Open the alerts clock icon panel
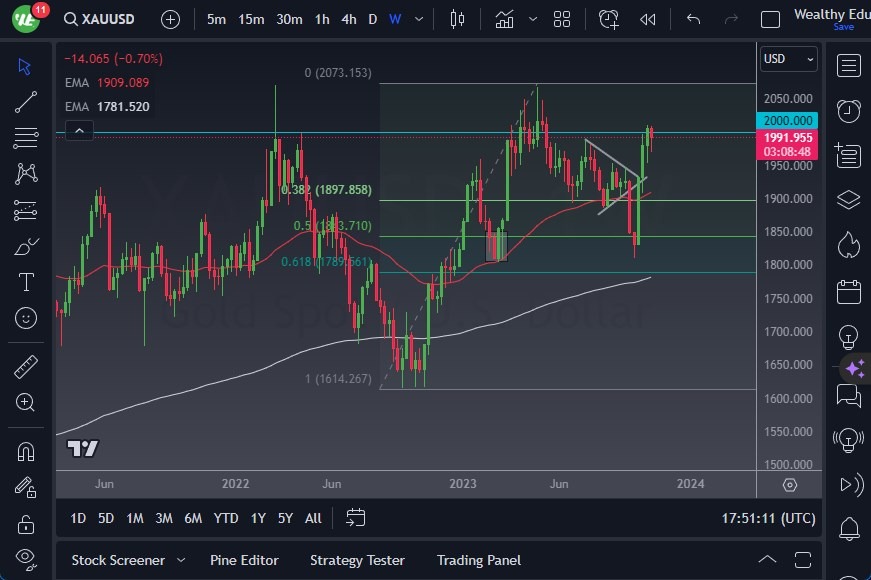 pos(848,110)
